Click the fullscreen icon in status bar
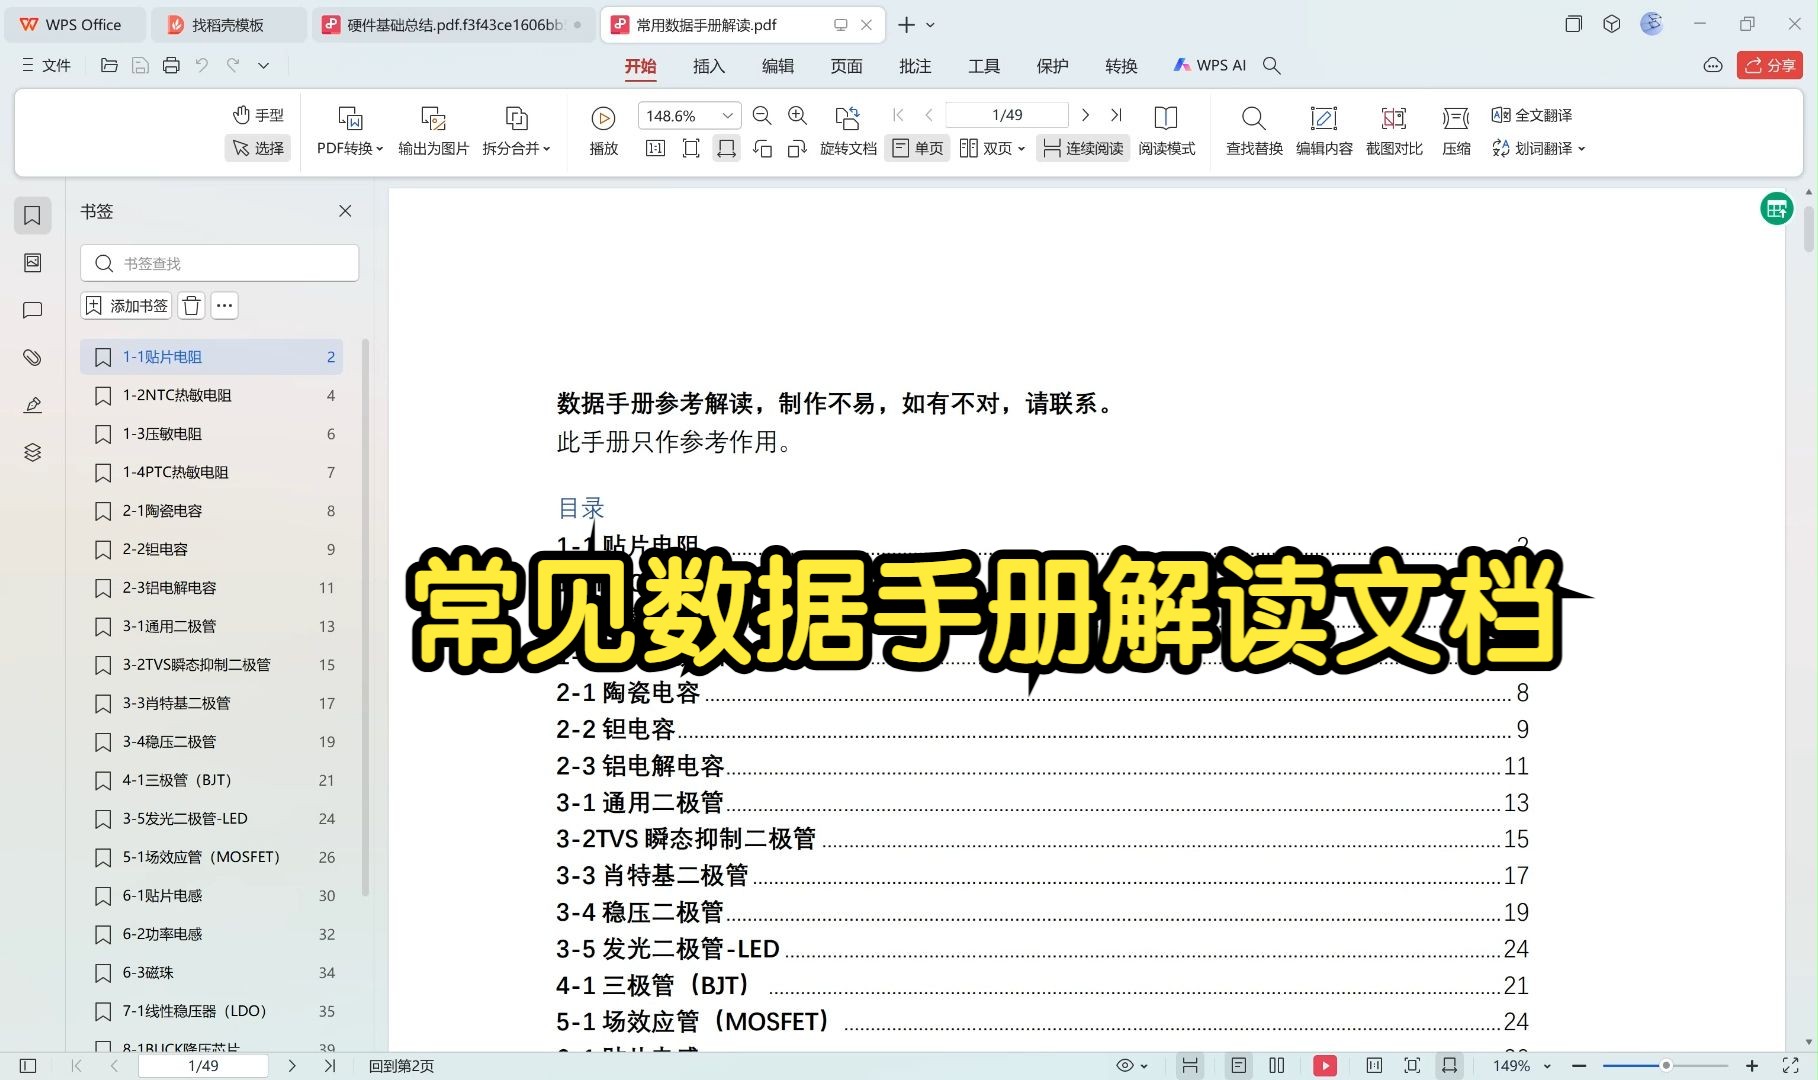 tap(1791, 1066)
